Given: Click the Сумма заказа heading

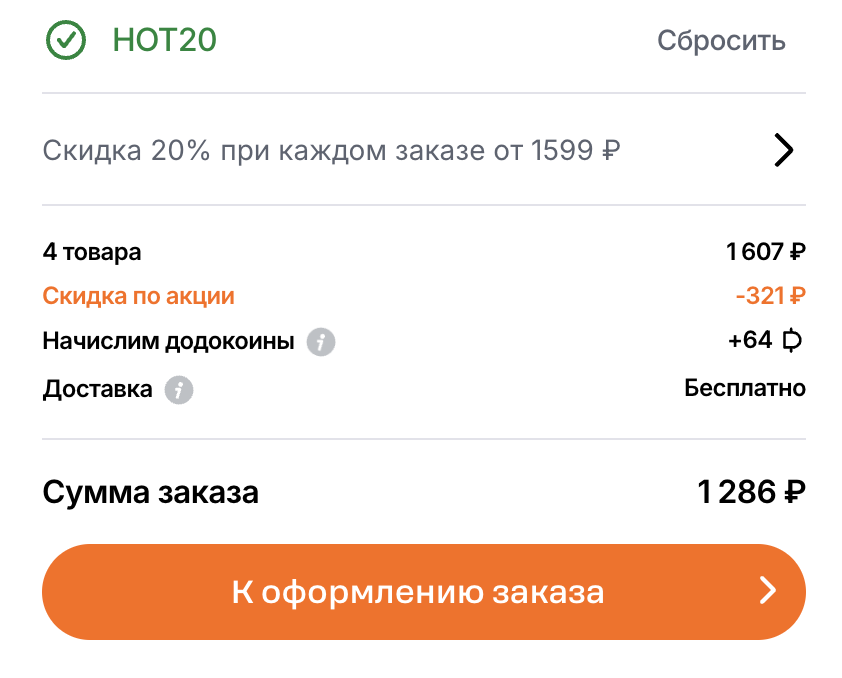Looking at the screenshot, I should pos(150,492).
